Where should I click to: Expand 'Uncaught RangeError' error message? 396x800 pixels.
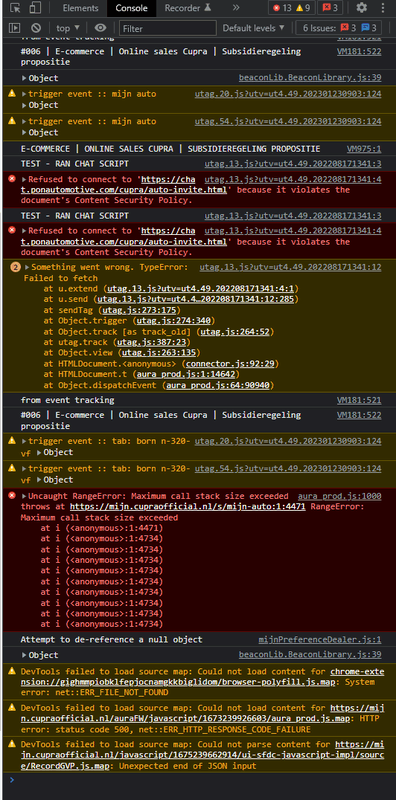pos(24,496)
